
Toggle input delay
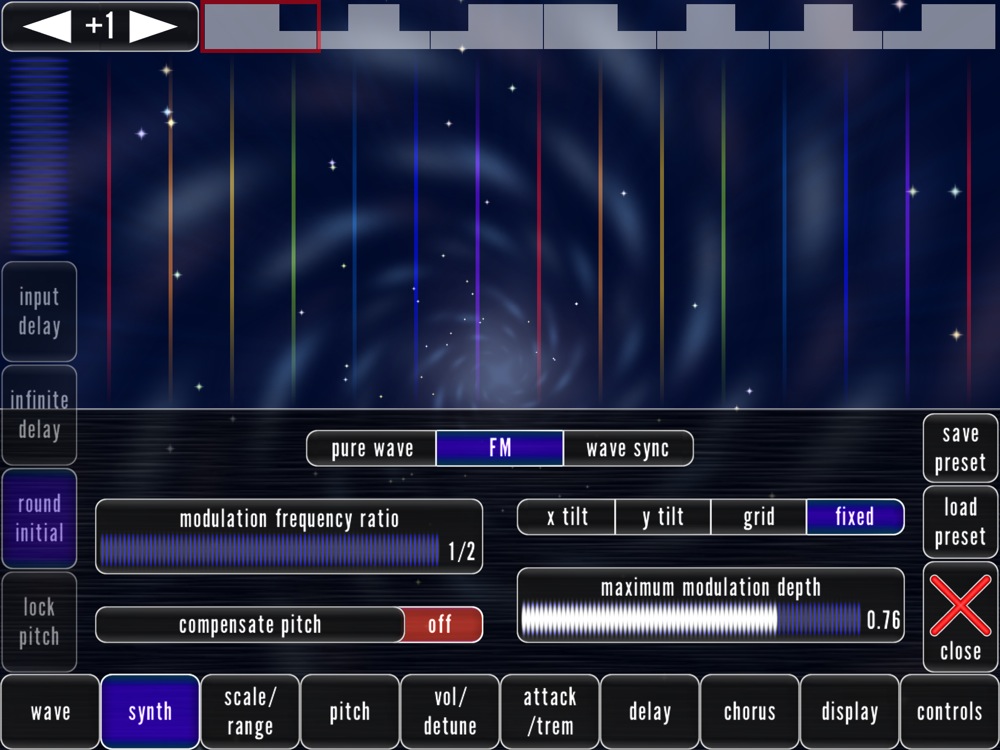[x=40, y=312]
